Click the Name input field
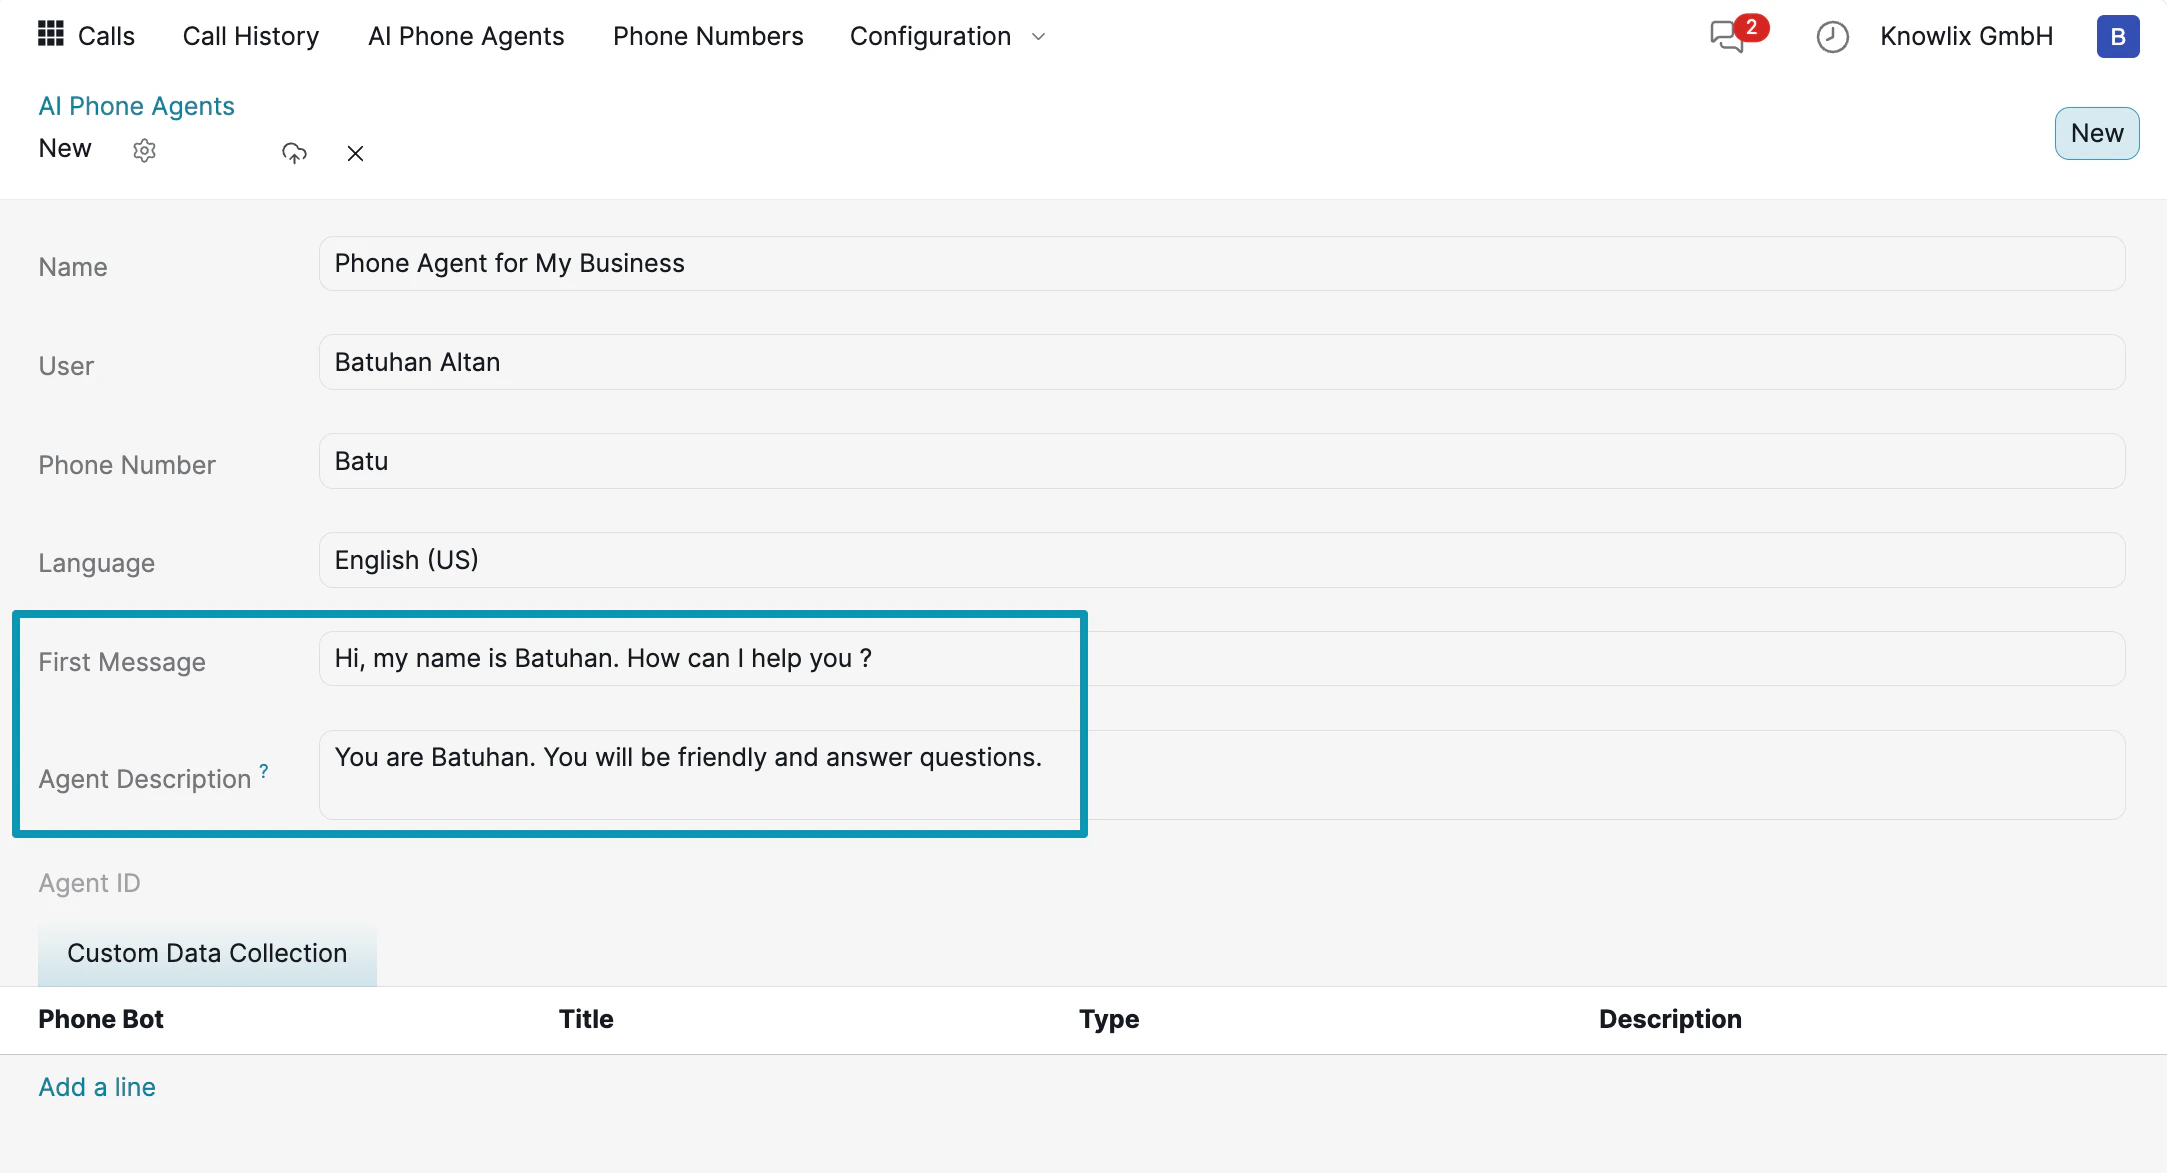2167x1173 pixels. click(1221, 264)
